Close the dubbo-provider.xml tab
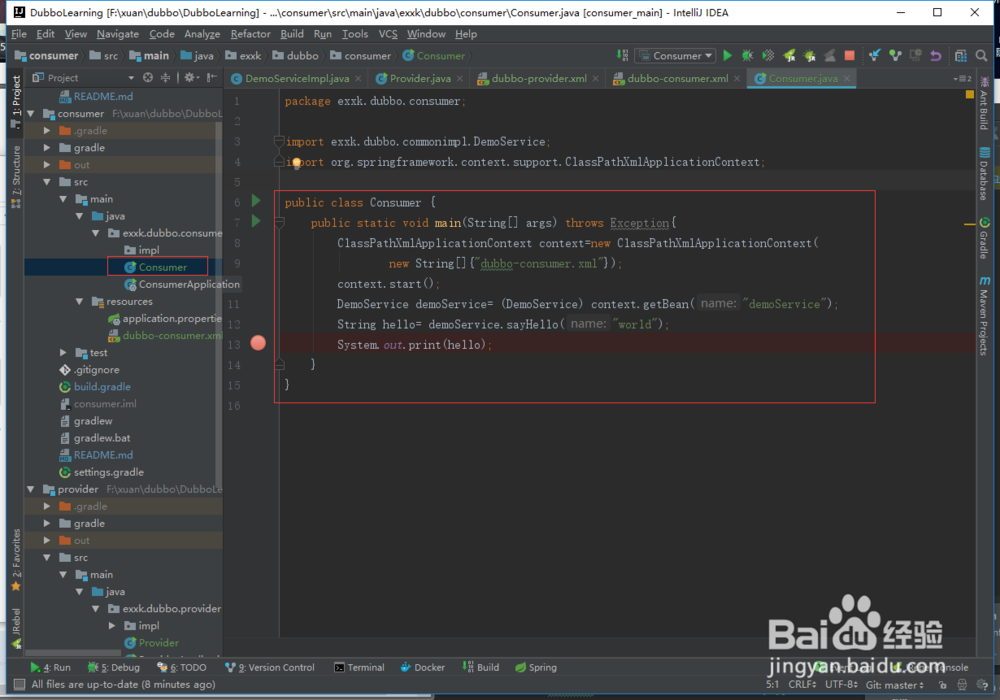 pyautogui.click(x=595, y=78)
